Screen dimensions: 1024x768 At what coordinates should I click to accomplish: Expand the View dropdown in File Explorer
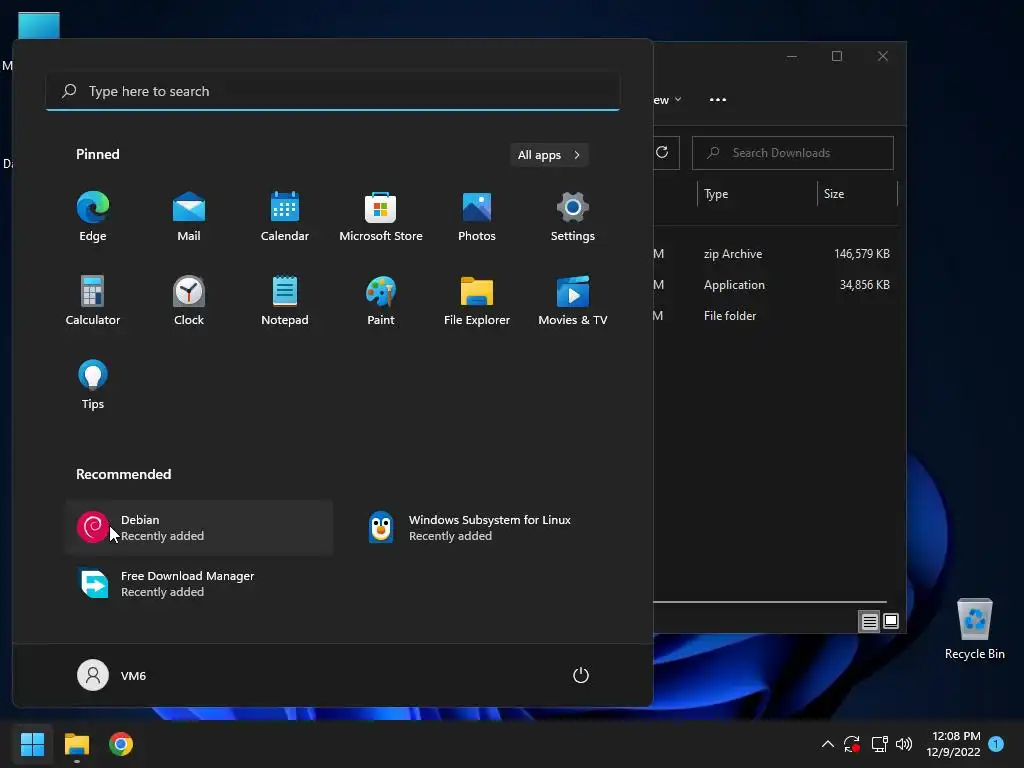pyautogui.click(x=667, y=100)
